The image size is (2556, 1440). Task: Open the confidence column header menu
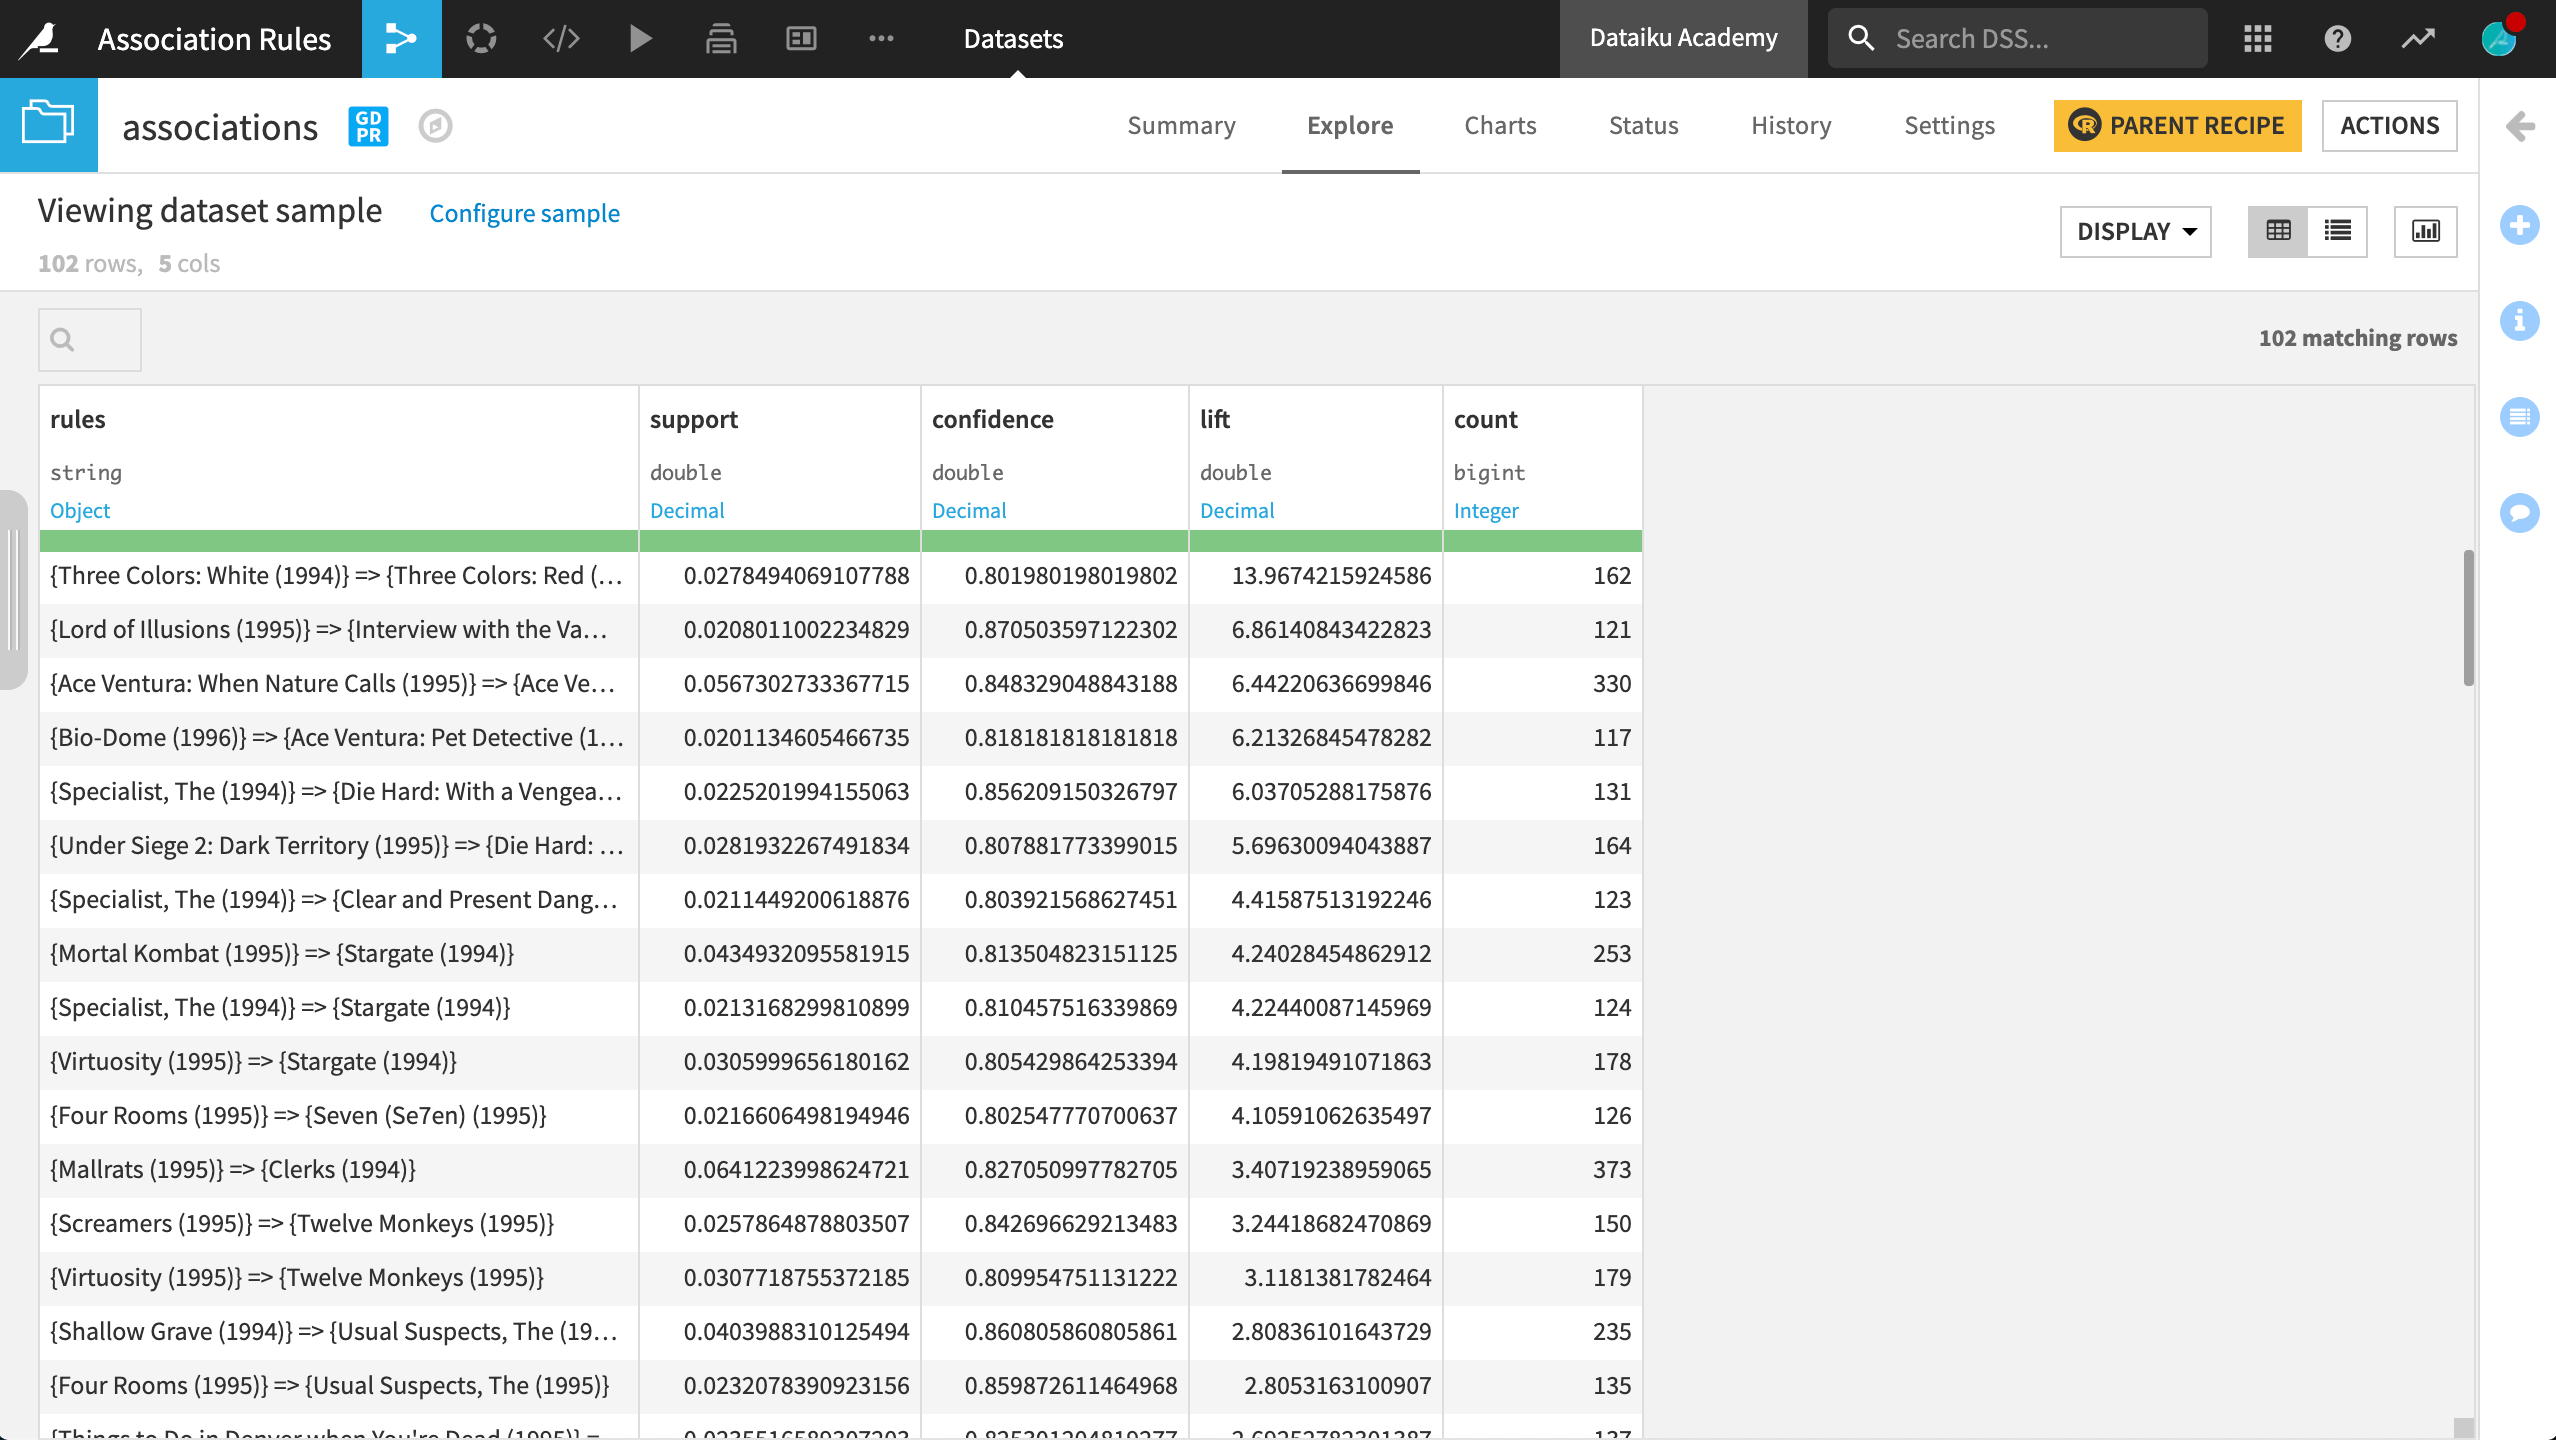(993, 419)
